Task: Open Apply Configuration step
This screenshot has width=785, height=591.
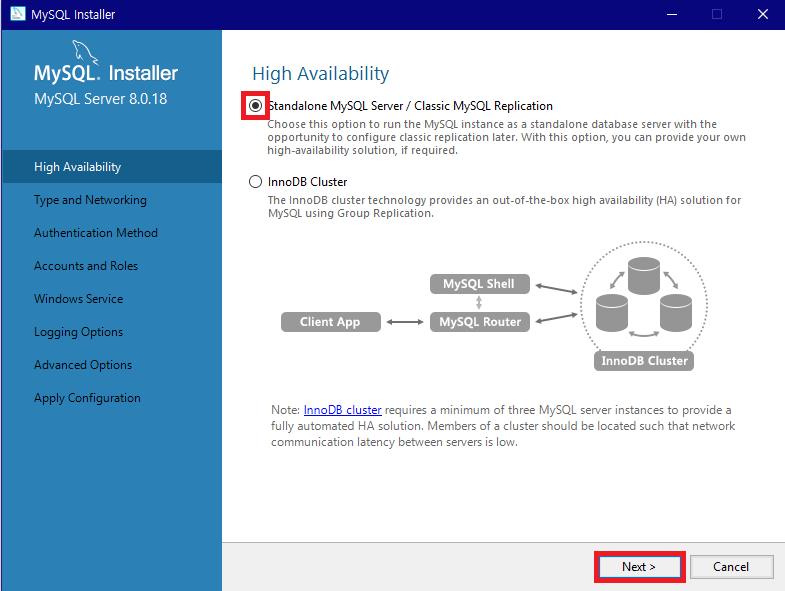Action: (87, 398)
